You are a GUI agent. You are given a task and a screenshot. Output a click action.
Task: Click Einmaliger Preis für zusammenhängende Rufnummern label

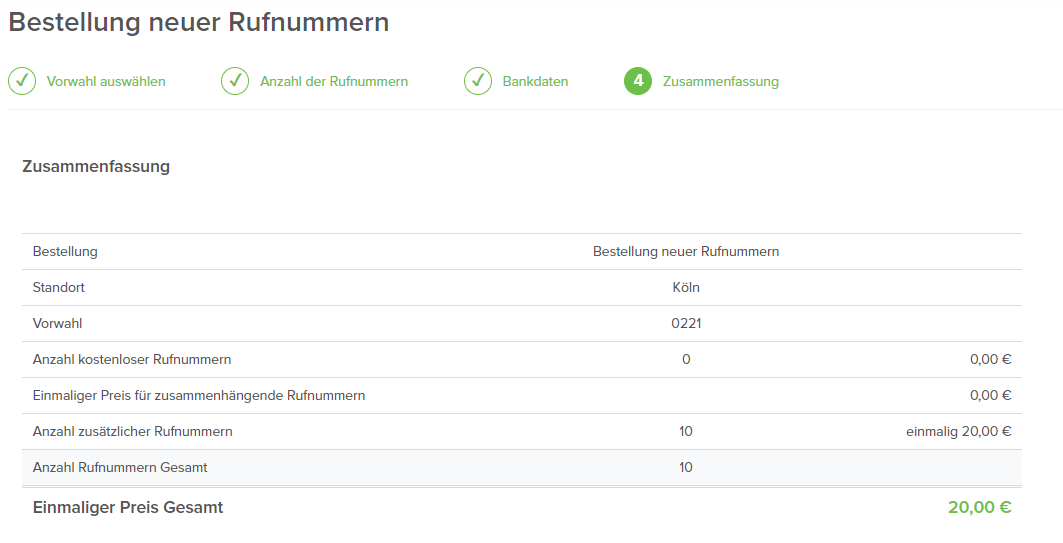coord(199,395)
